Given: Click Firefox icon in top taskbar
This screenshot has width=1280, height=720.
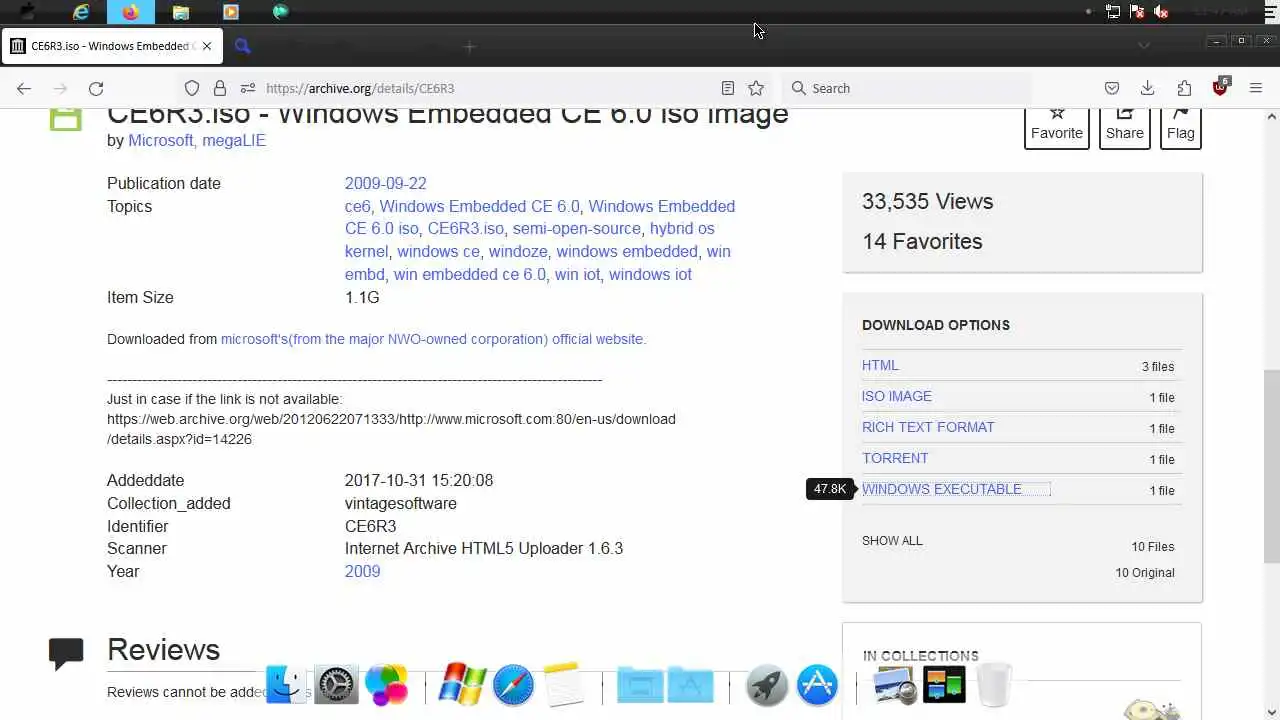Looking at the screenshot, I should (x=131, y=12).
